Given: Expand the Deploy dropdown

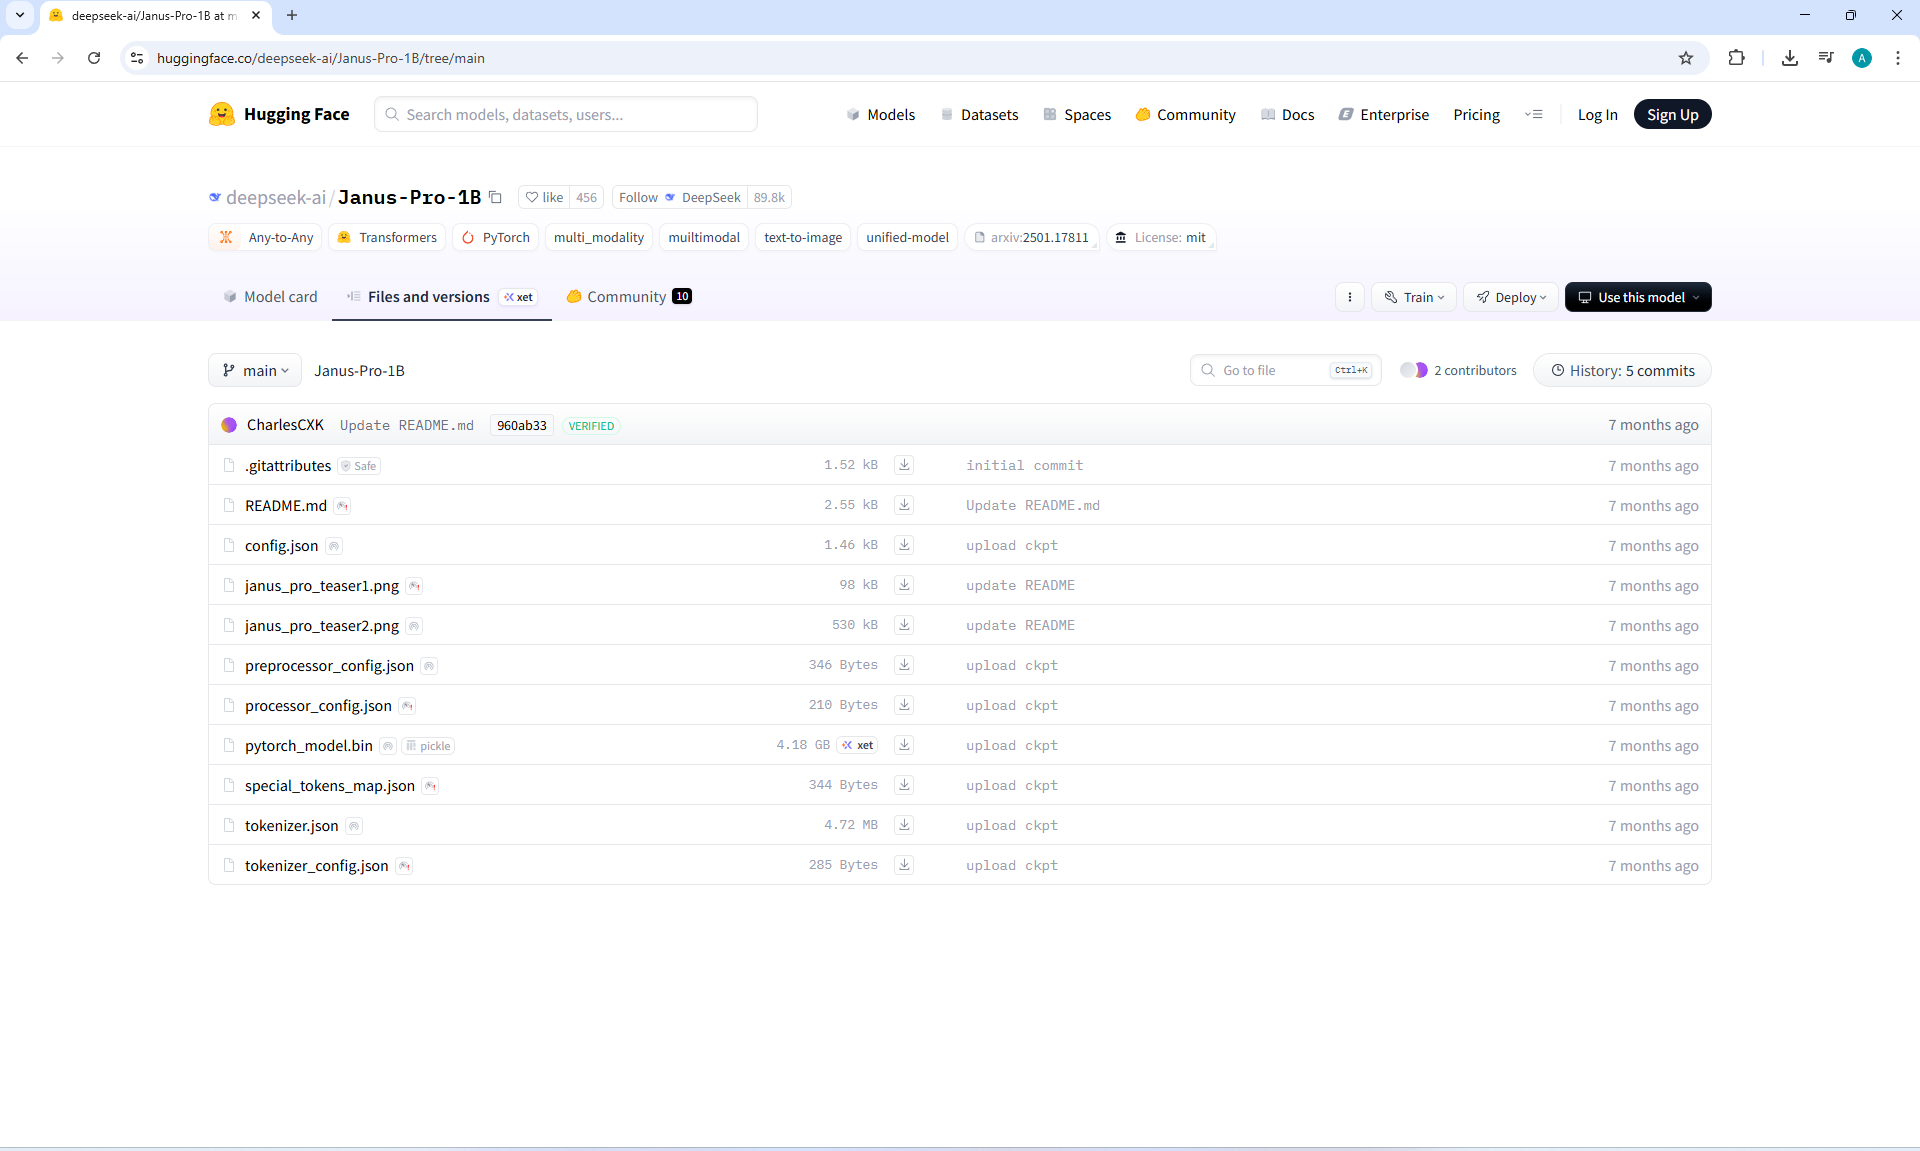Looking at the screenshot, I should [1510, 297].
